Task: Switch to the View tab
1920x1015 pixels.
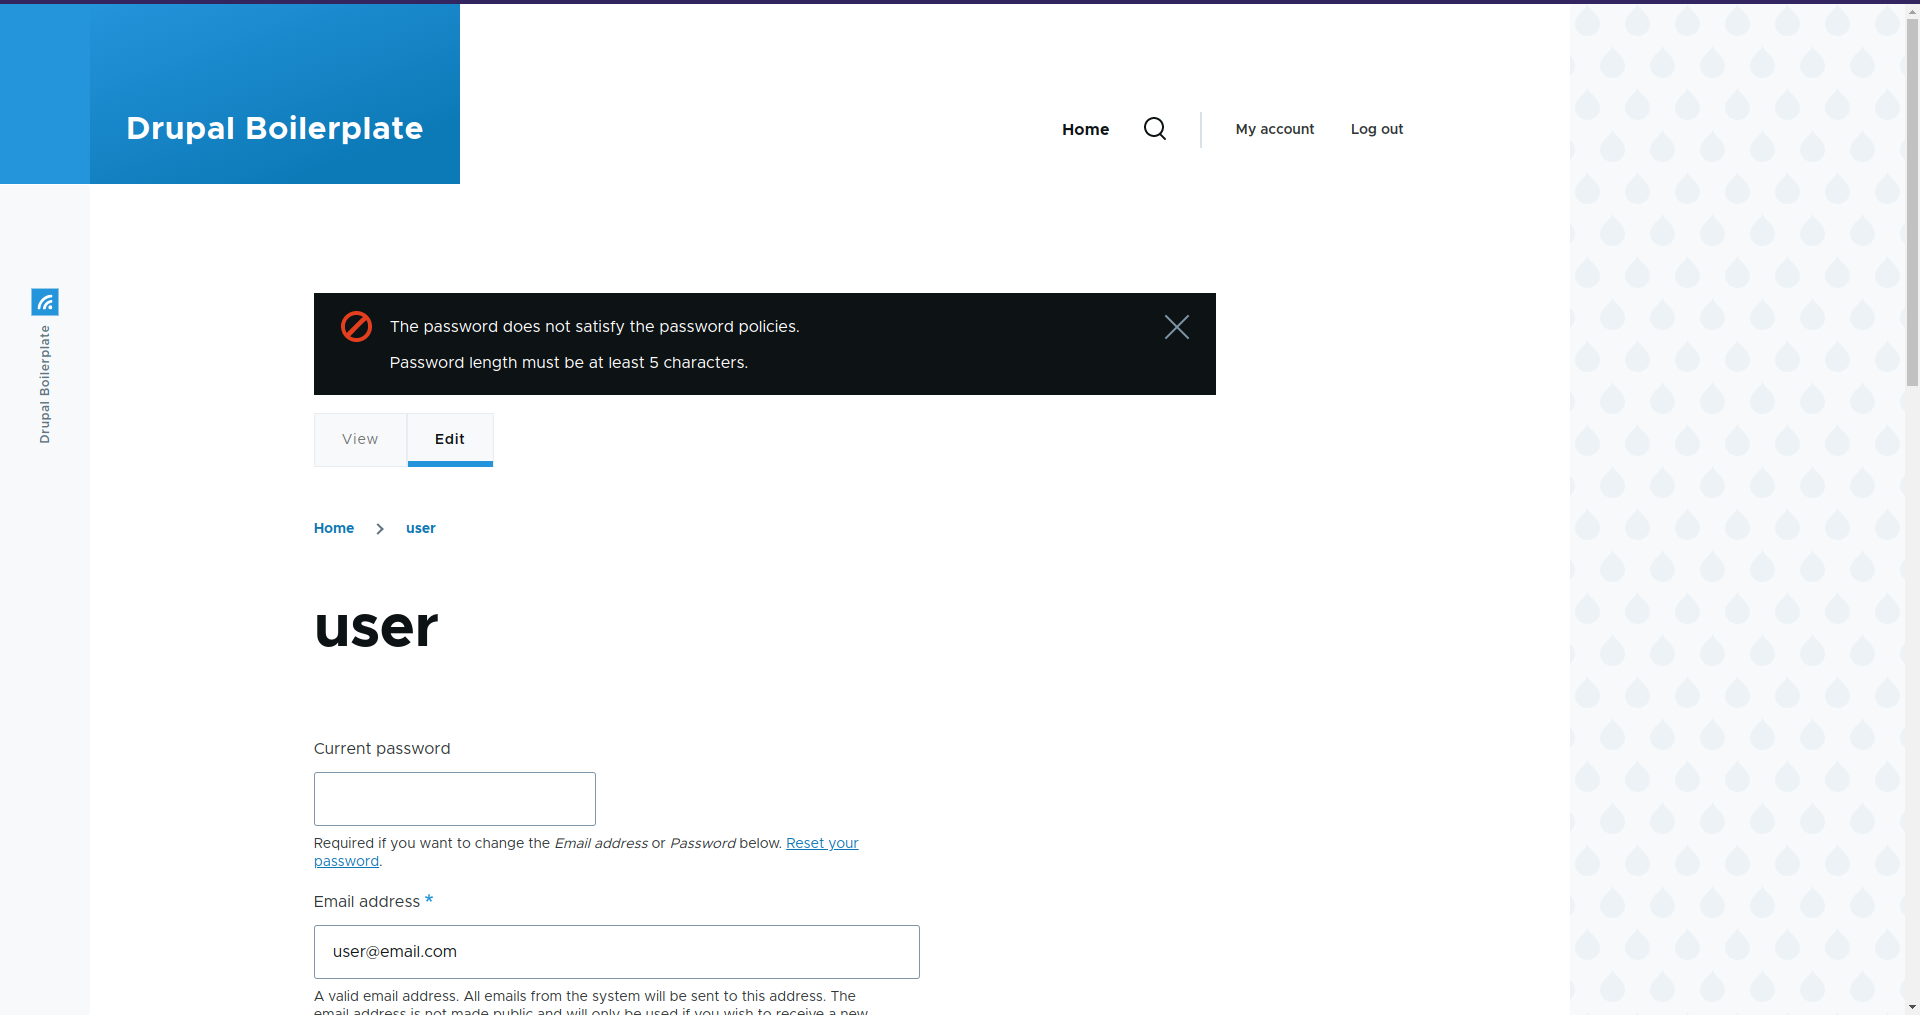Action: pos(359,439)
